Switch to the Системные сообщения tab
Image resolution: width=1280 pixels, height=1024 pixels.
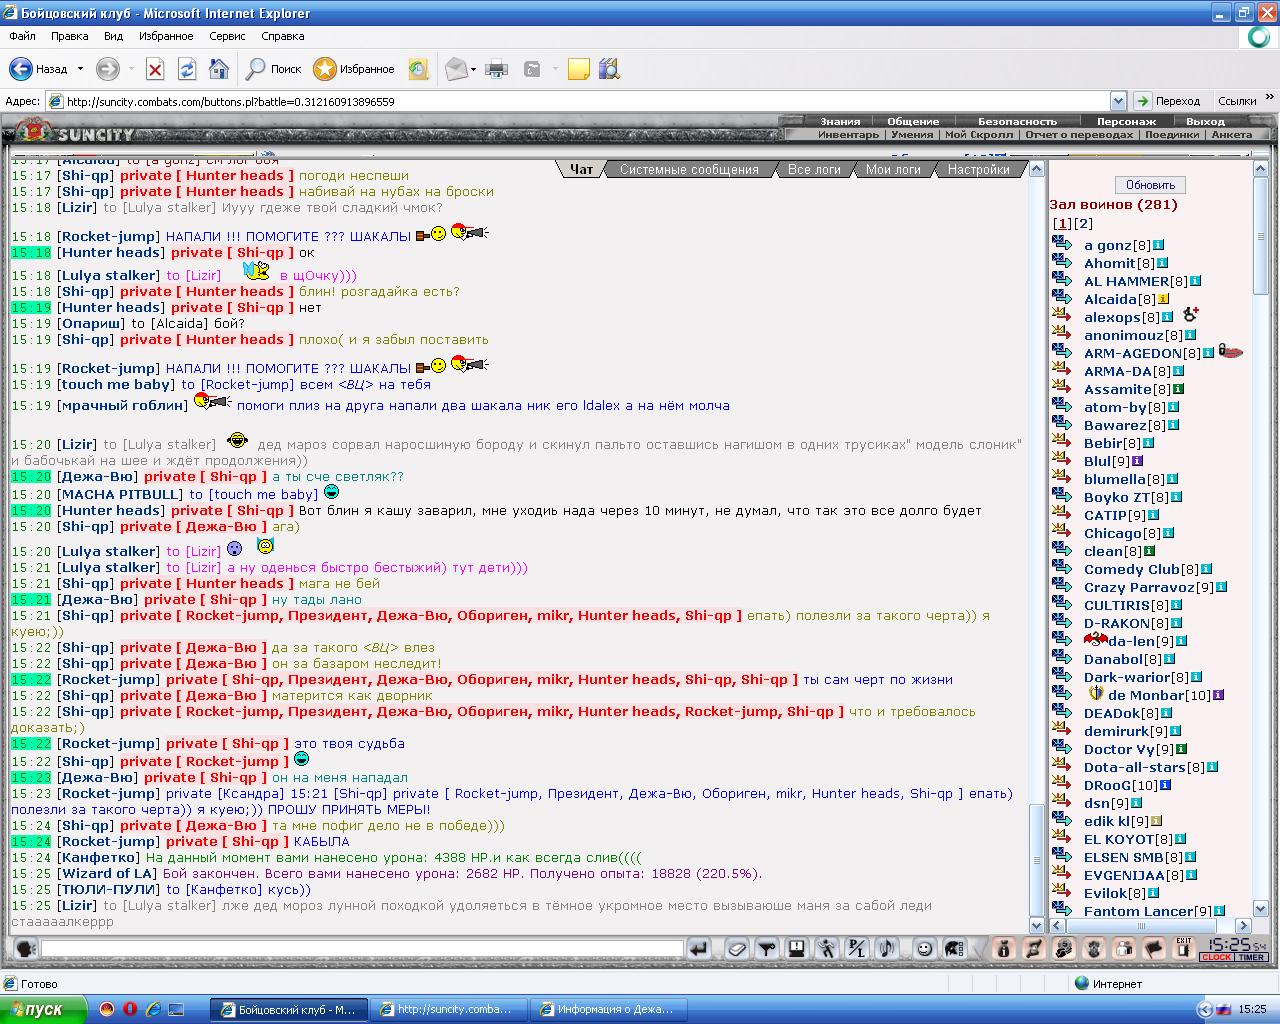689,169
